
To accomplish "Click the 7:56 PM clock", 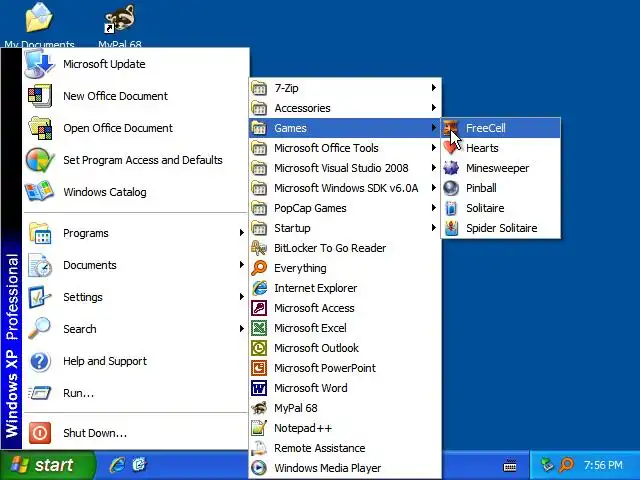I will tap(603, 465).
